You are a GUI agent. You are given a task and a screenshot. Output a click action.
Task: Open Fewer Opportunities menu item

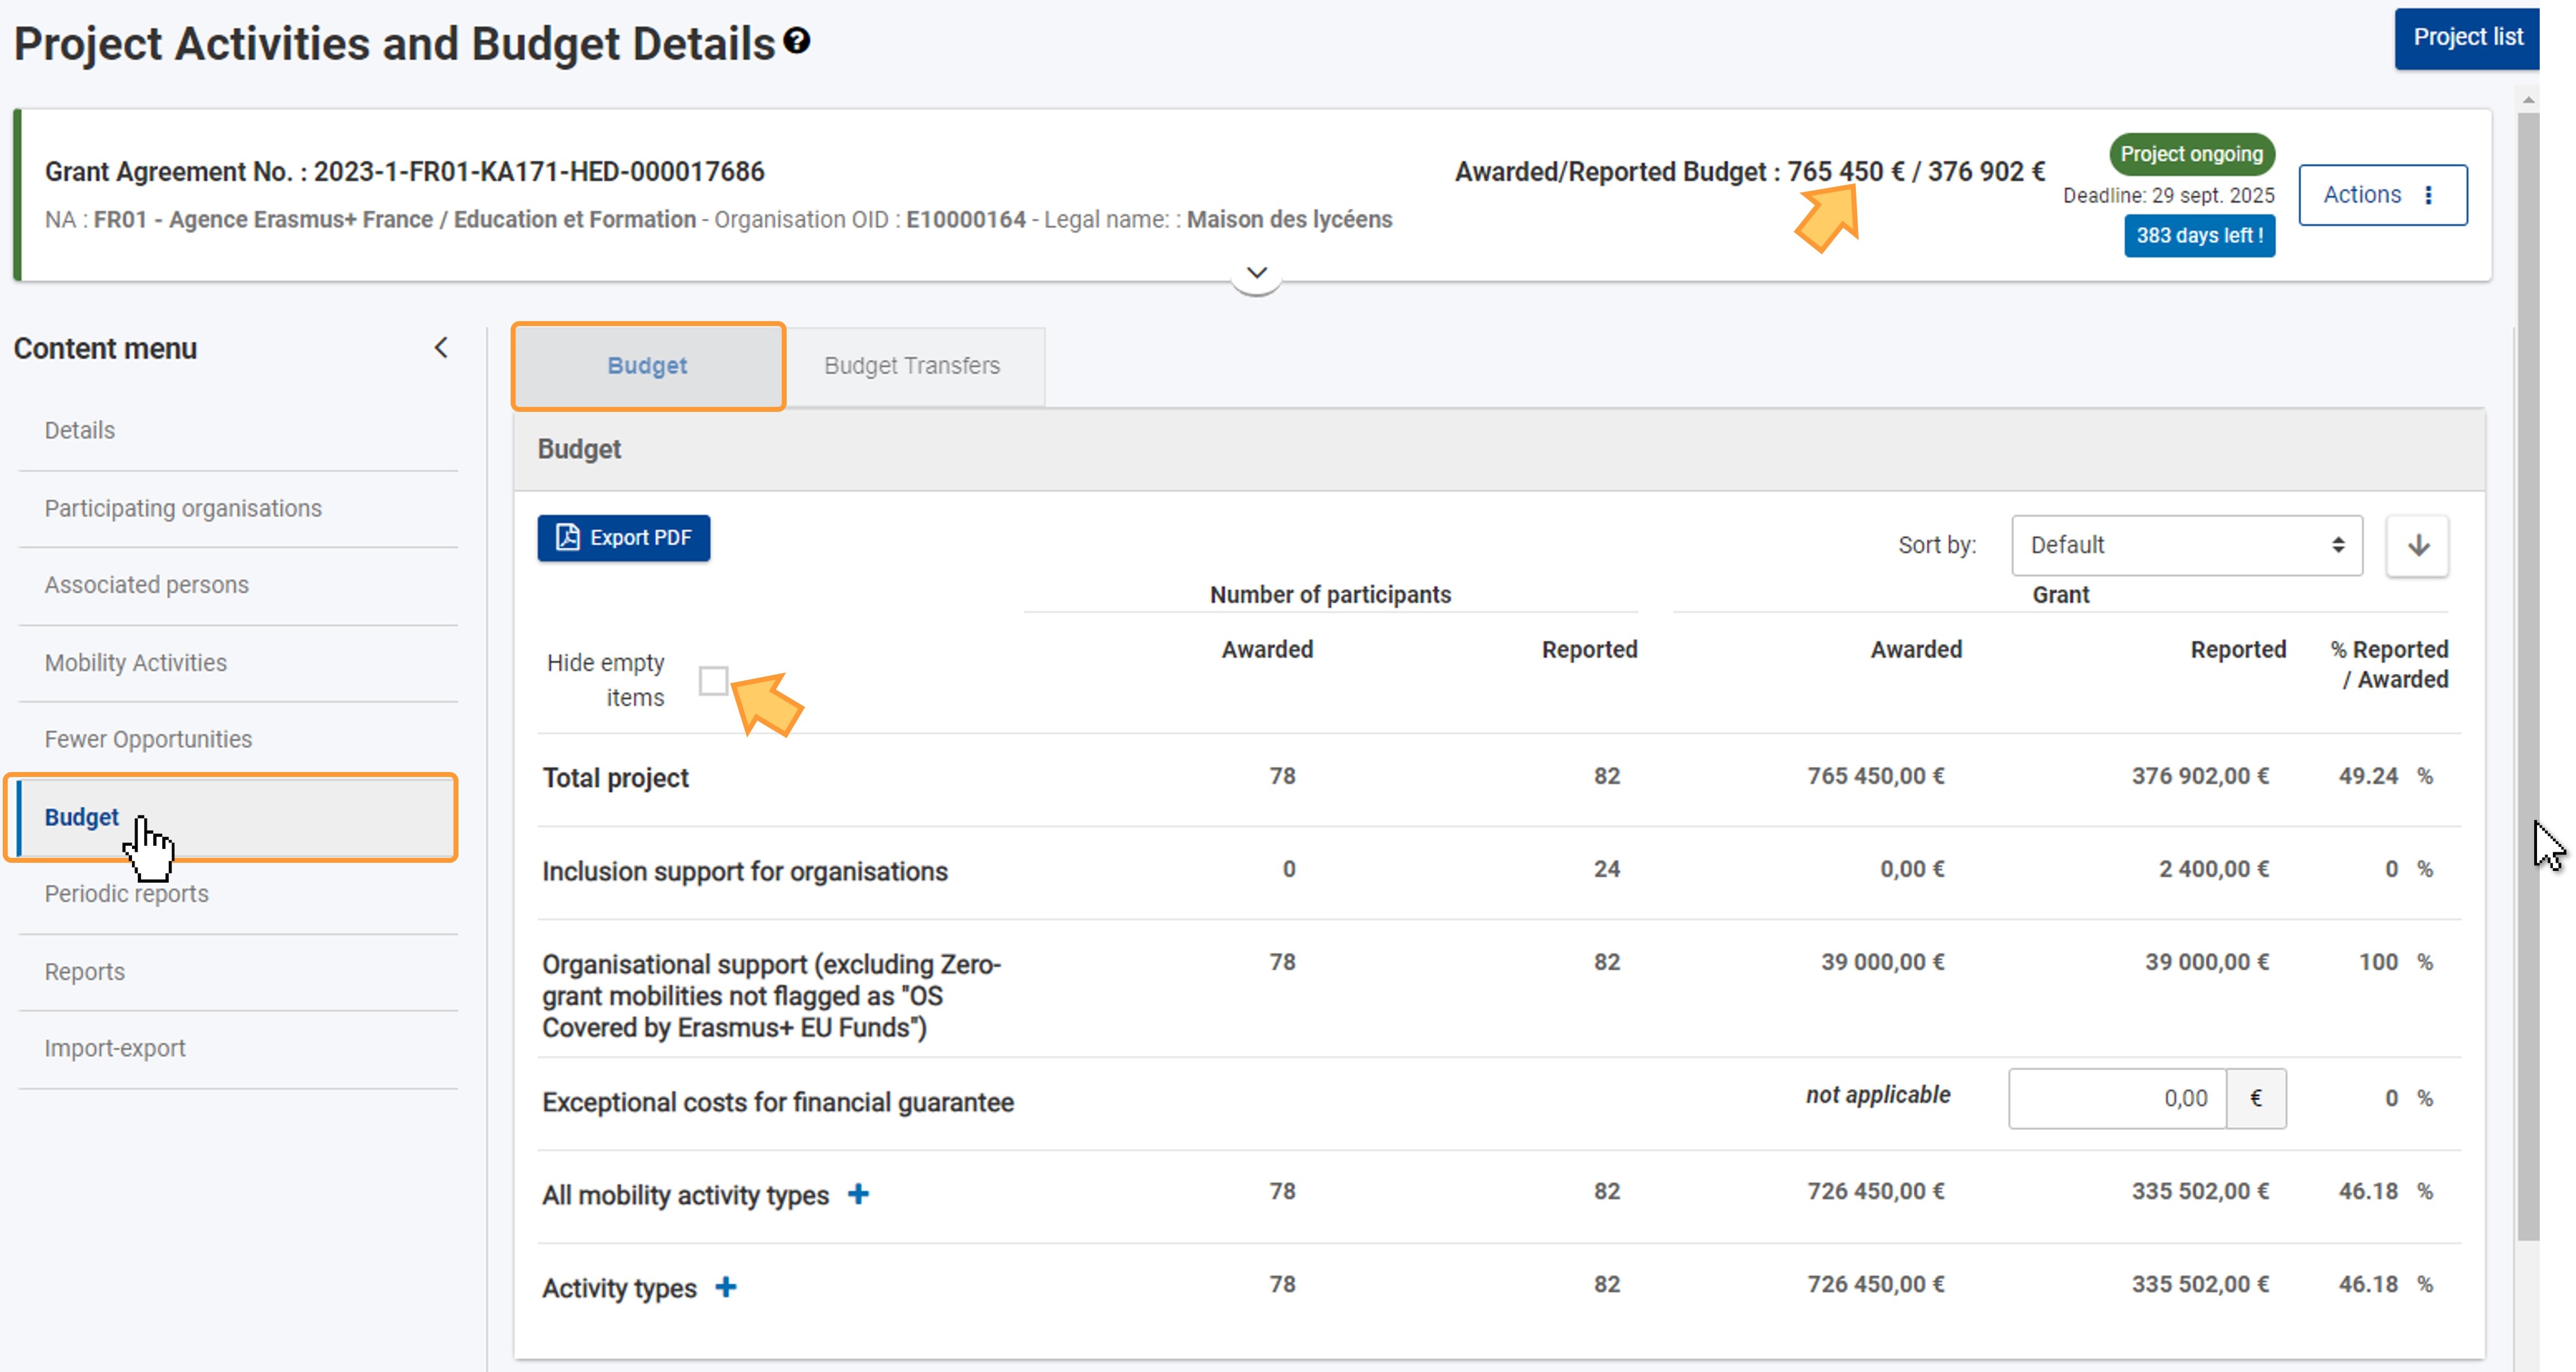coord(238,740)
